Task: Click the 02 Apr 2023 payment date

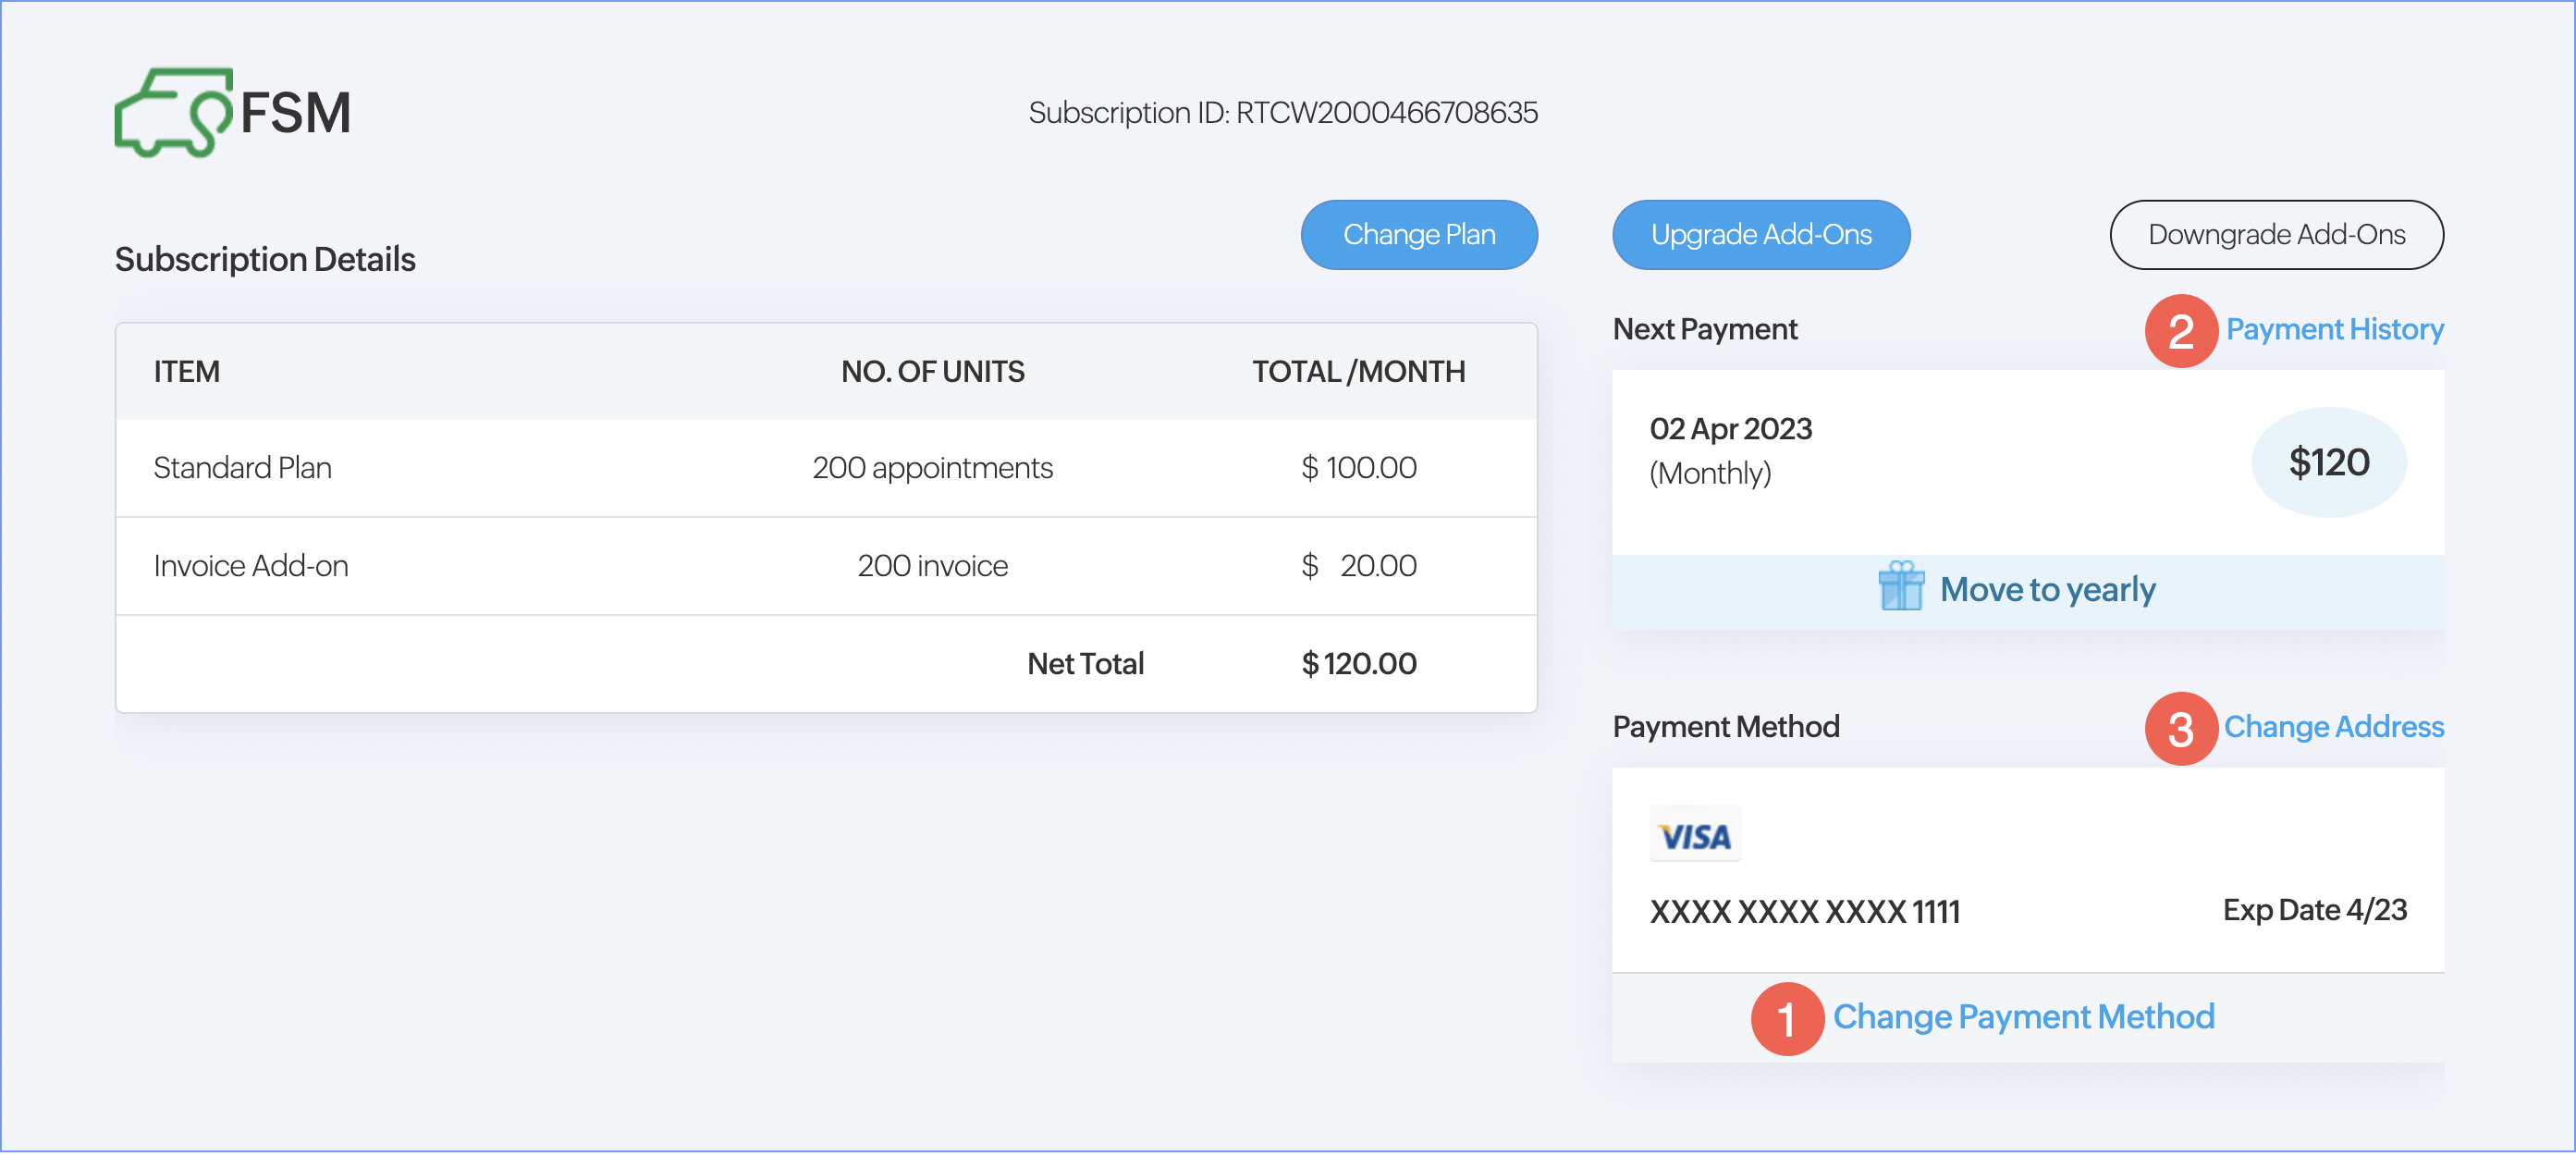Action: coord(1730,429)
